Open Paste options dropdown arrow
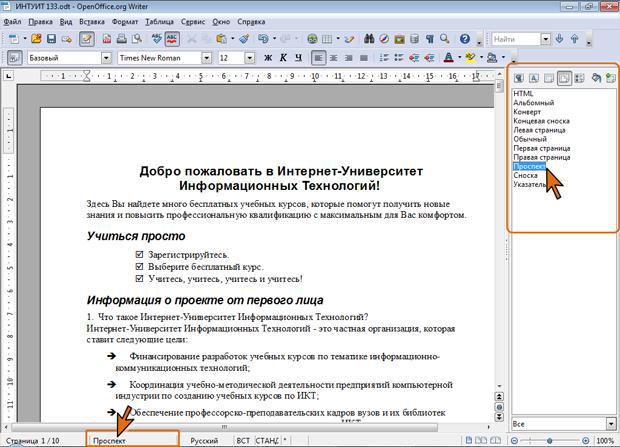 pos(232,39)
